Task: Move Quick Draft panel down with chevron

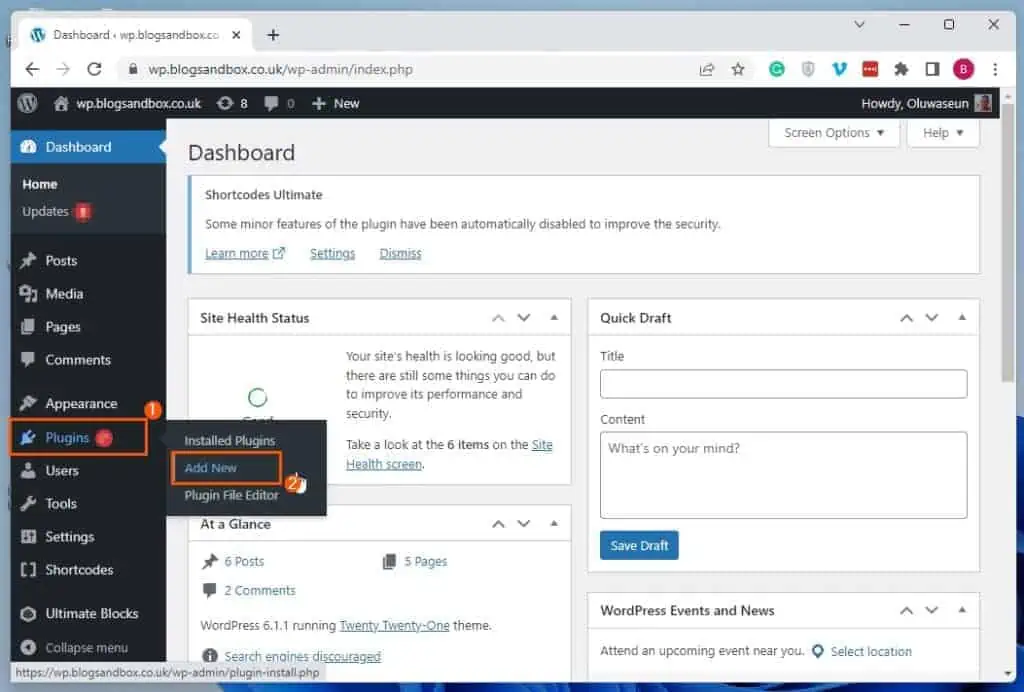Action: point(932,318)
